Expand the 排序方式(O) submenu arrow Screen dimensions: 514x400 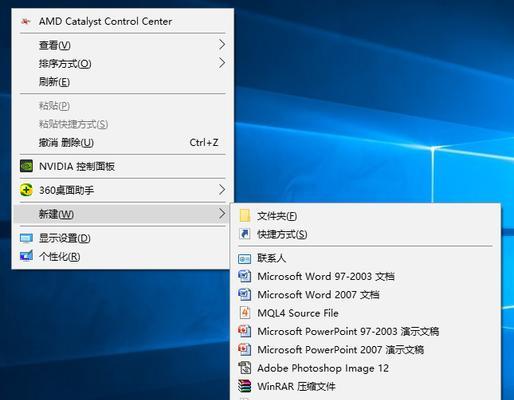(x=222, y=63)
